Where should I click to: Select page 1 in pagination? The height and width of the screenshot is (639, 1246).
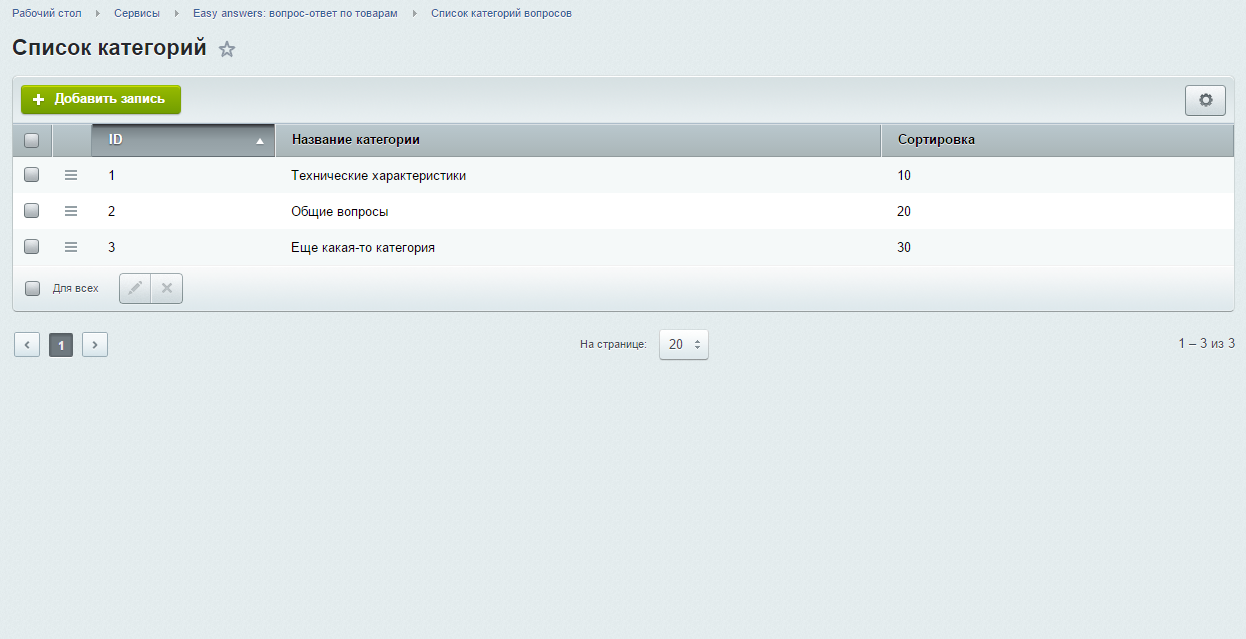coord(61,345)
